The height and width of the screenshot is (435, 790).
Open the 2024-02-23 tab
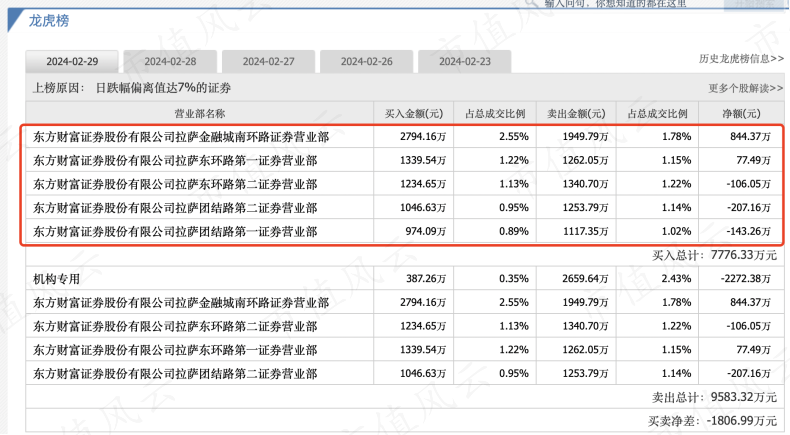click(x=465, y=61)
